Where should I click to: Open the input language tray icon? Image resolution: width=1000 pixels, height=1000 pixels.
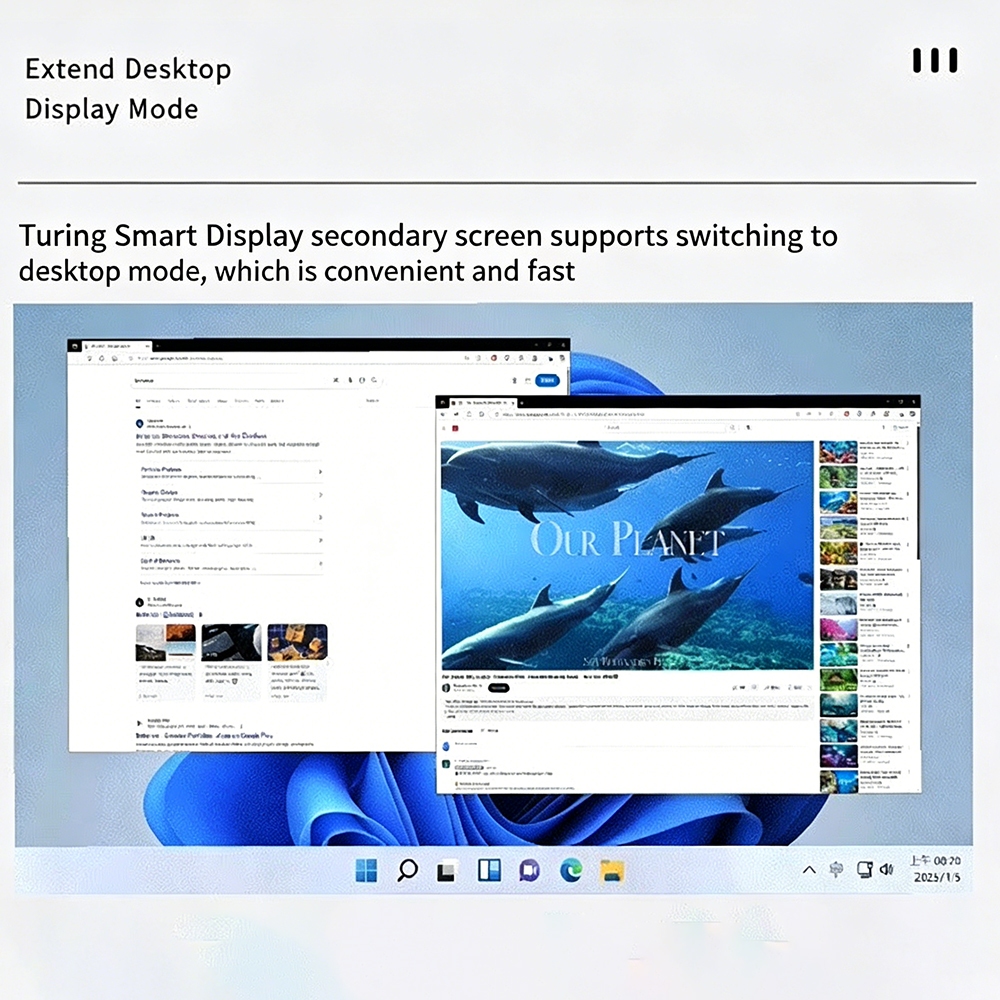pyautogui.click(x=836, y=869)
